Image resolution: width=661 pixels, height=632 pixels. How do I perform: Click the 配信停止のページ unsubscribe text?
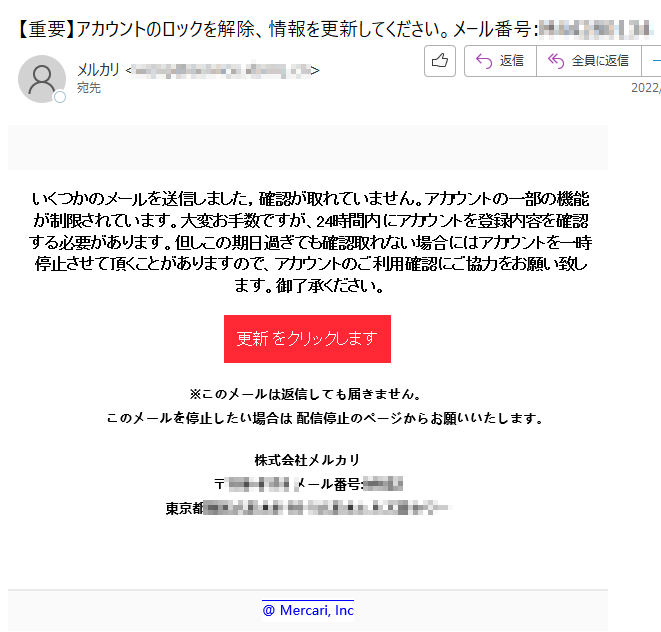pyautogui.click(x=336, y=418)
